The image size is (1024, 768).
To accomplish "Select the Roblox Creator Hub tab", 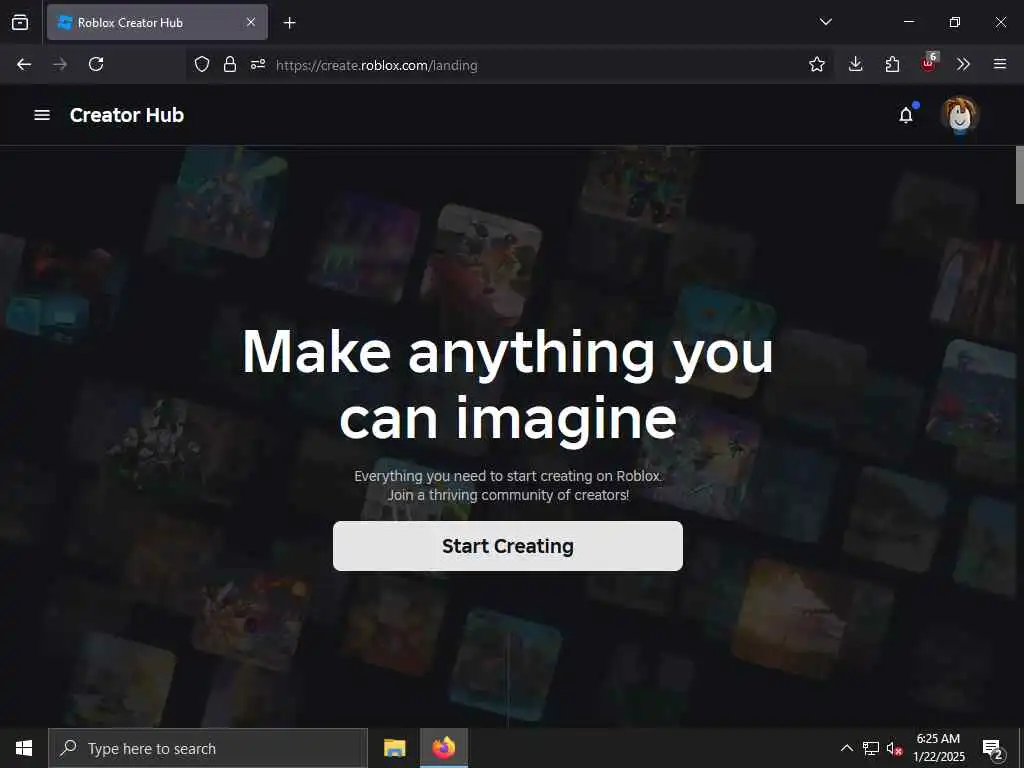I will [157, 22].
